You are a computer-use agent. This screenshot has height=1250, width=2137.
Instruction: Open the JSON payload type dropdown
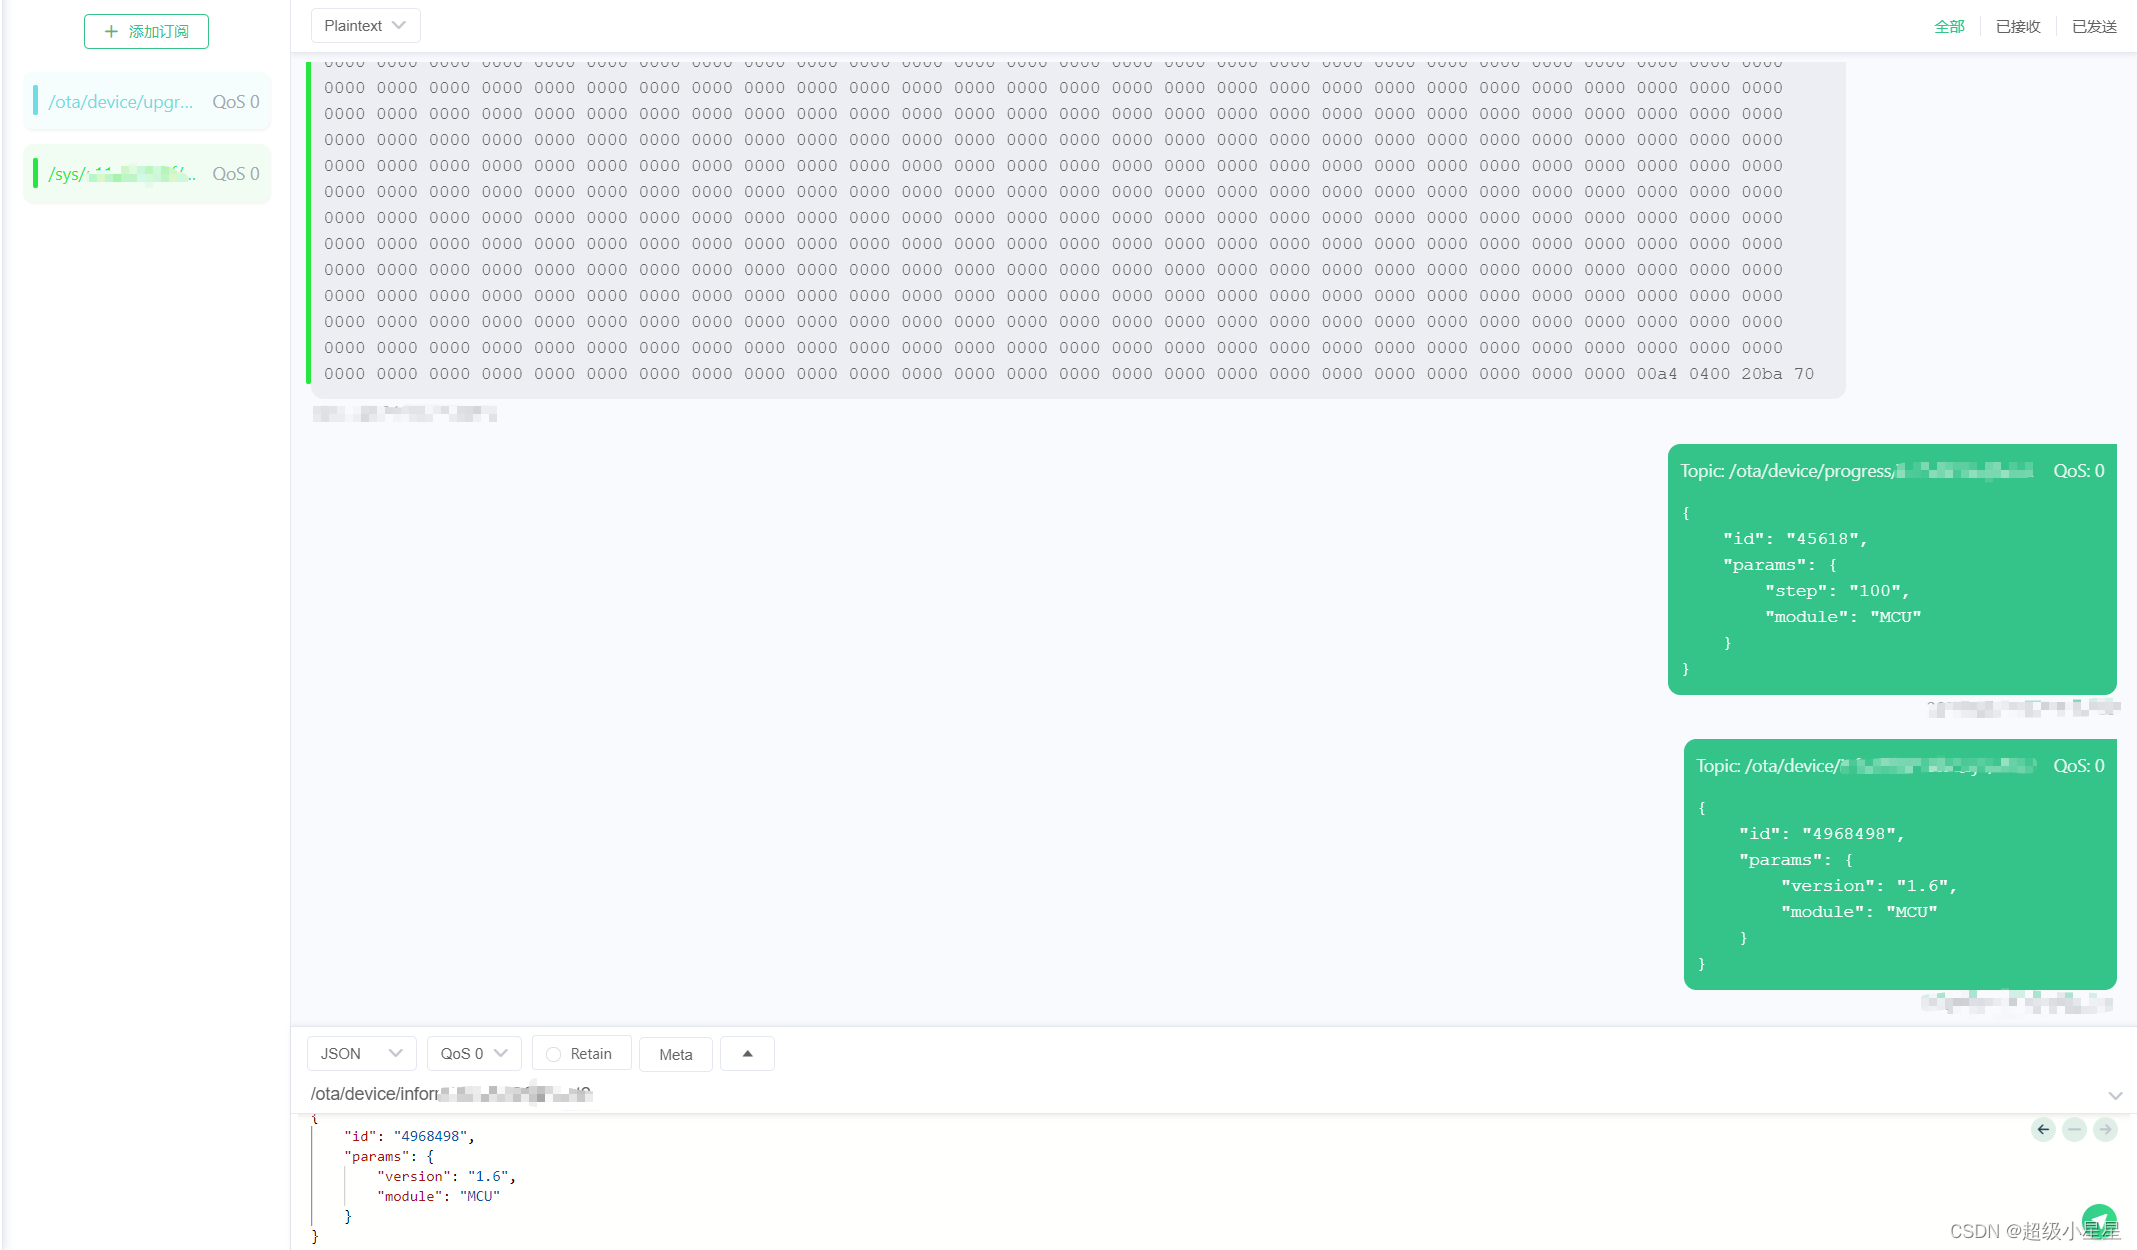pyautogui.click(x=361, y=1054)
